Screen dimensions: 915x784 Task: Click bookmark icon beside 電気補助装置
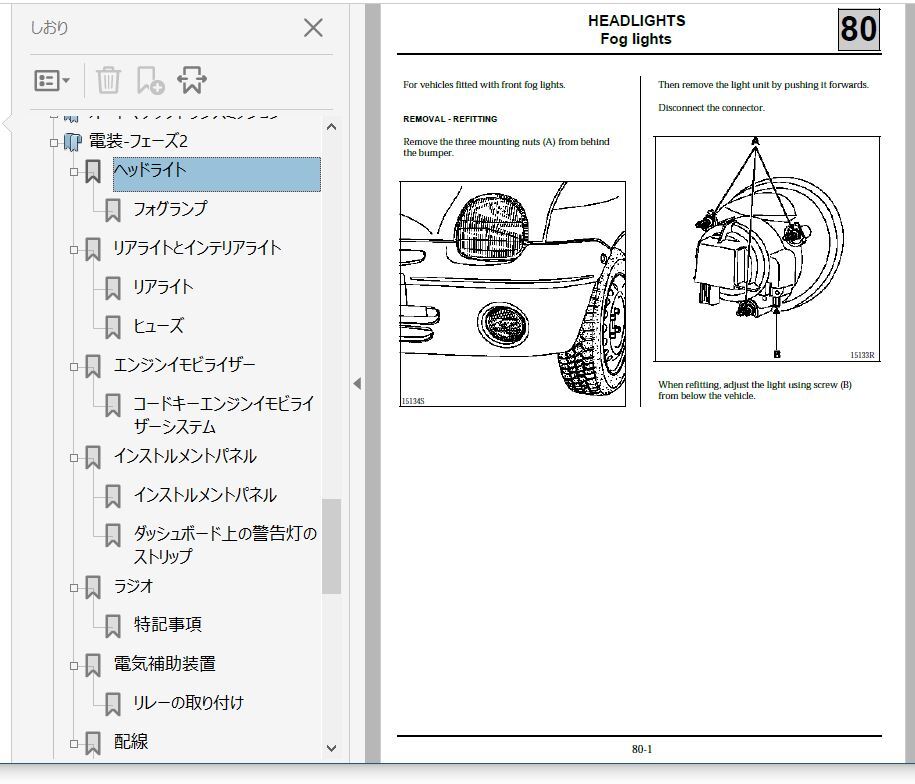pyautogui.click(x=93, y=665)
